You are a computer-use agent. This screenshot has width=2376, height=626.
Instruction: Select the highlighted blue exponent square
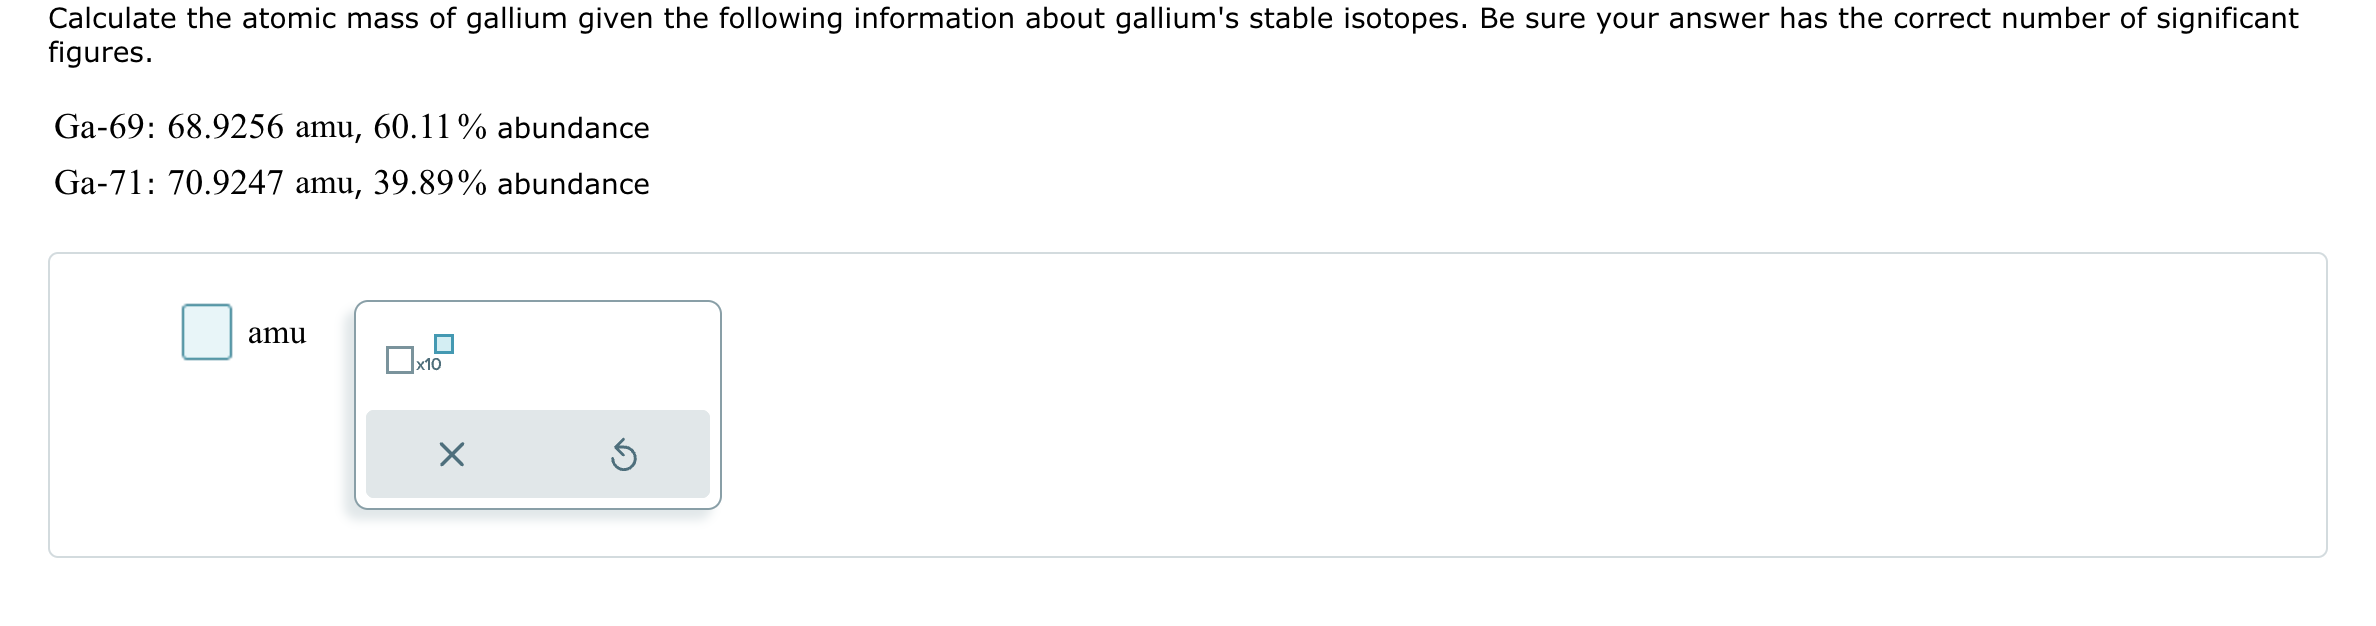[x=444, y=344]
